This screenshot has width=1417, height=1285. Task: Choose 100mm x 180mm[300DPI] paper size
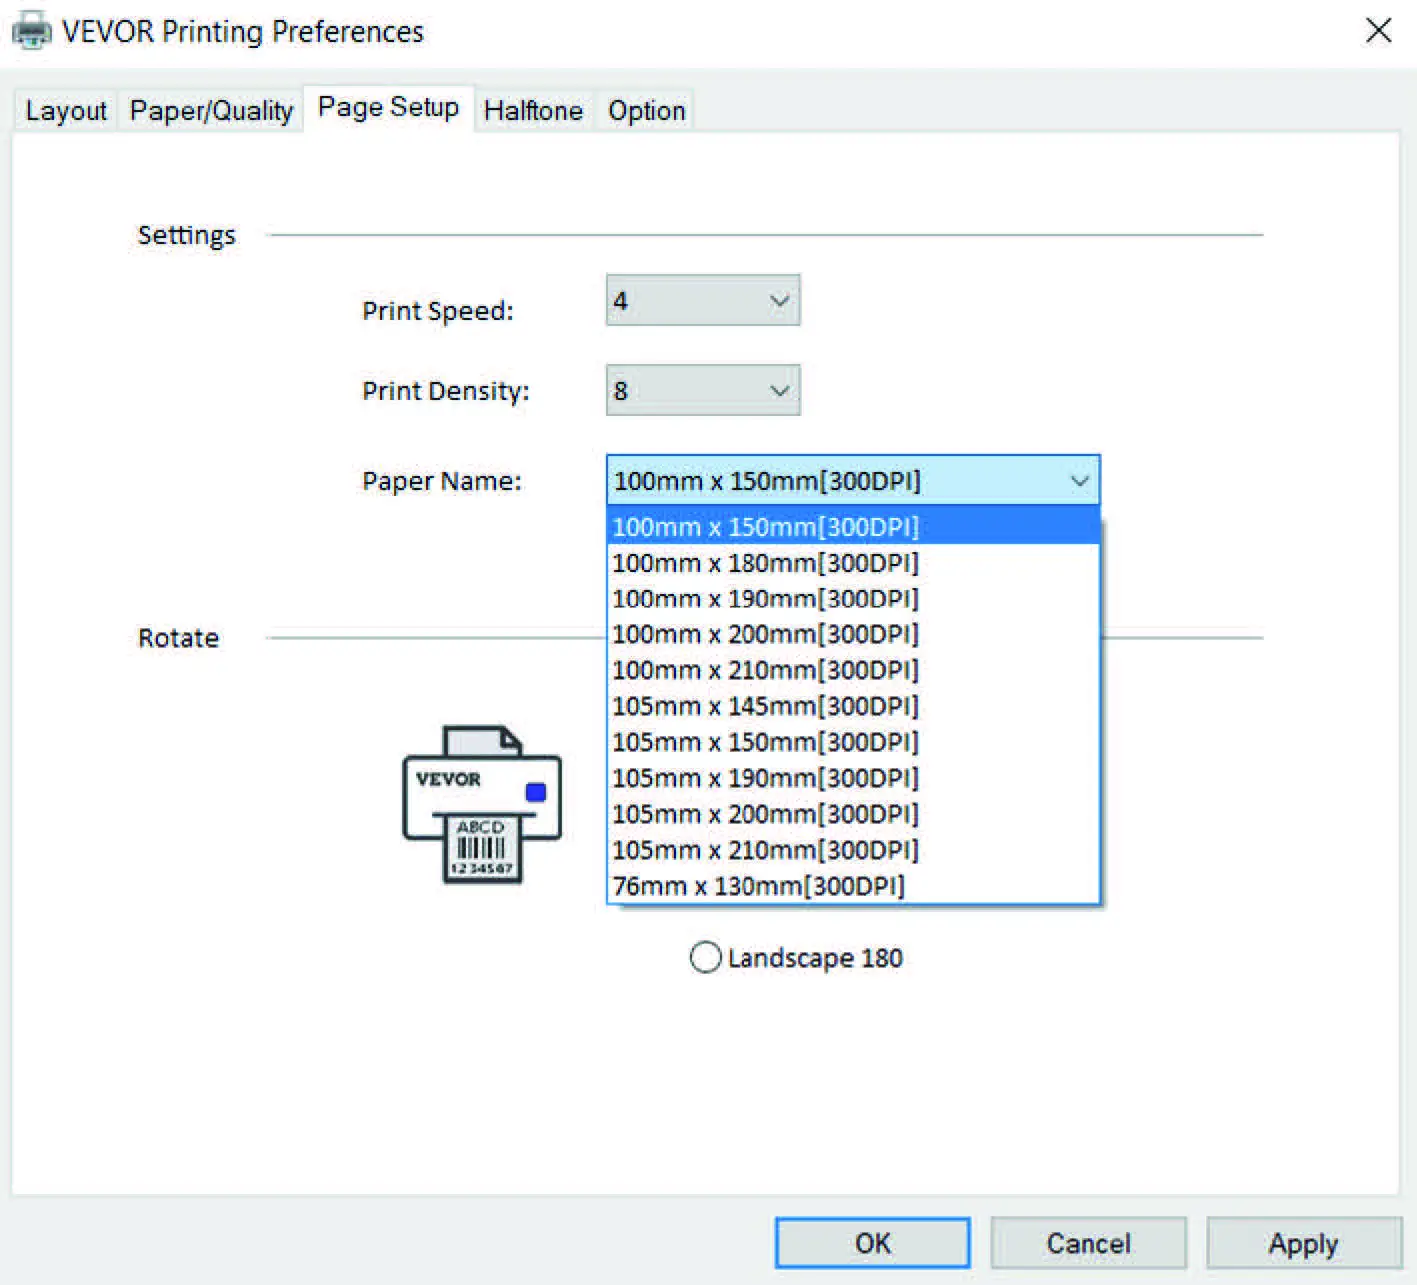tap(853, 562)
